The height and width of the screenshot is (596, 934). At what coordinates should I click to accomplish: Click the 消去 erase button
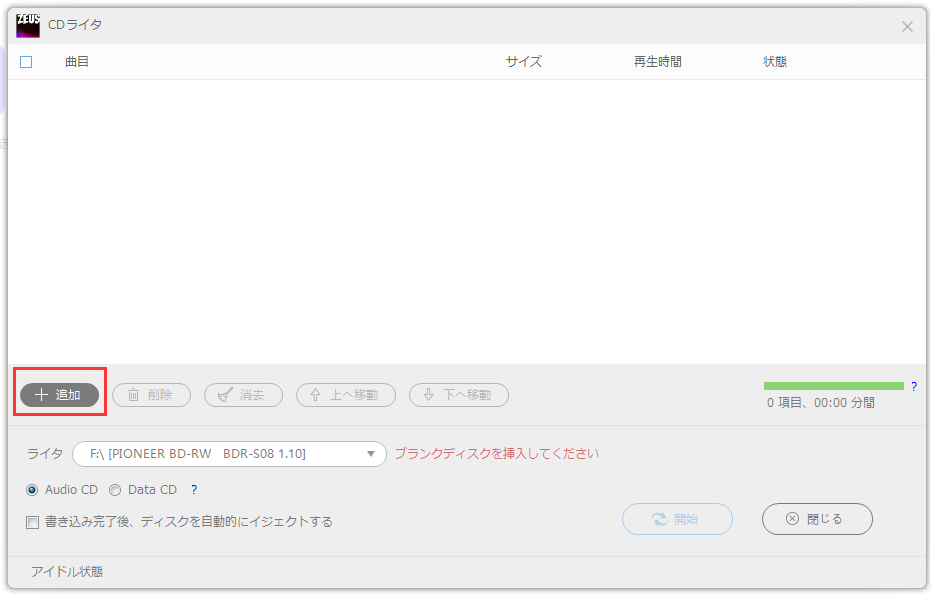[243, 395]
